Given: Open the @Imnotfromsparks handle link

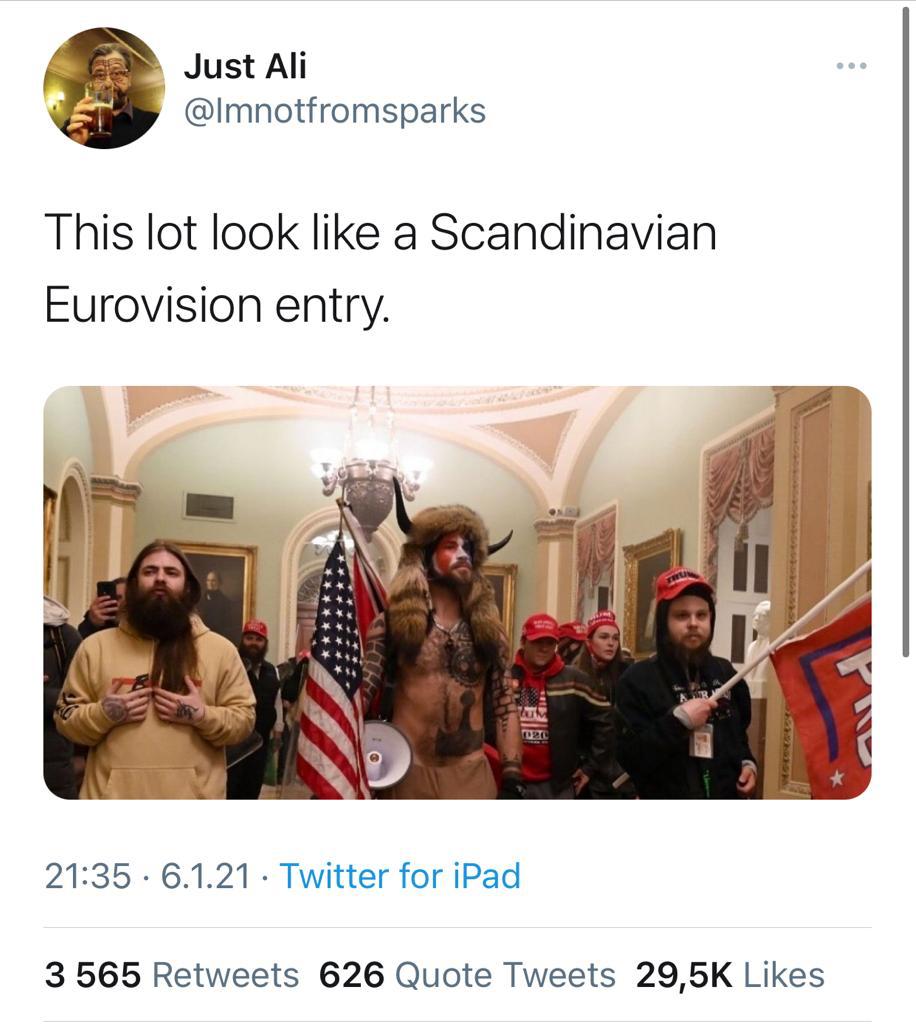Looking at the screenshot, I should (335, 111).
